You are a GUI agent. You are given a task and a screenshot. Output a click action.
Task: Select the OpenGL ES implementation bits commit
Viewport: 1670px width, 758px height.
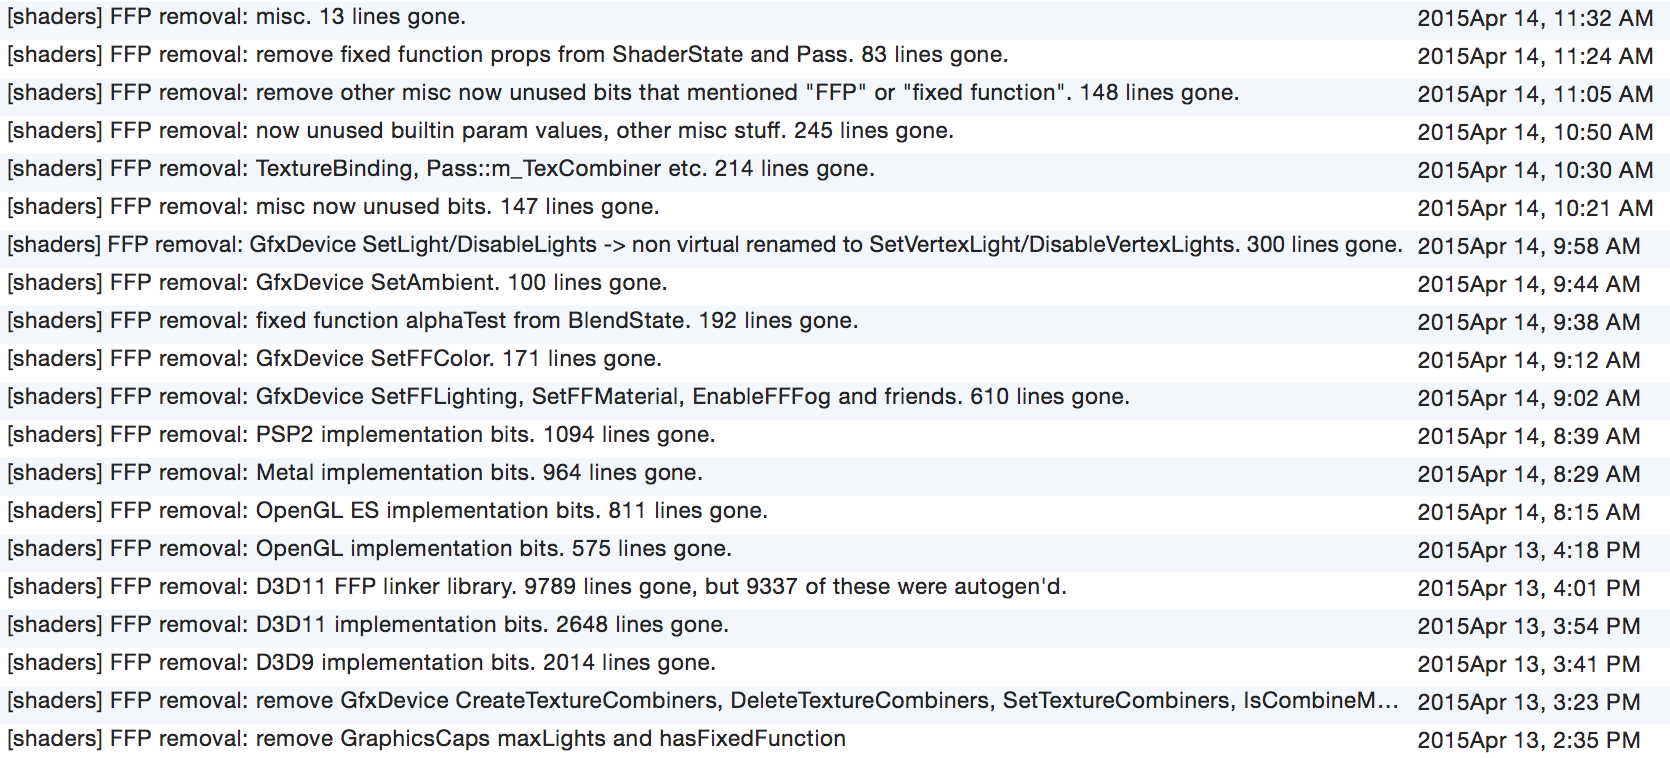[x=835, y=511]
